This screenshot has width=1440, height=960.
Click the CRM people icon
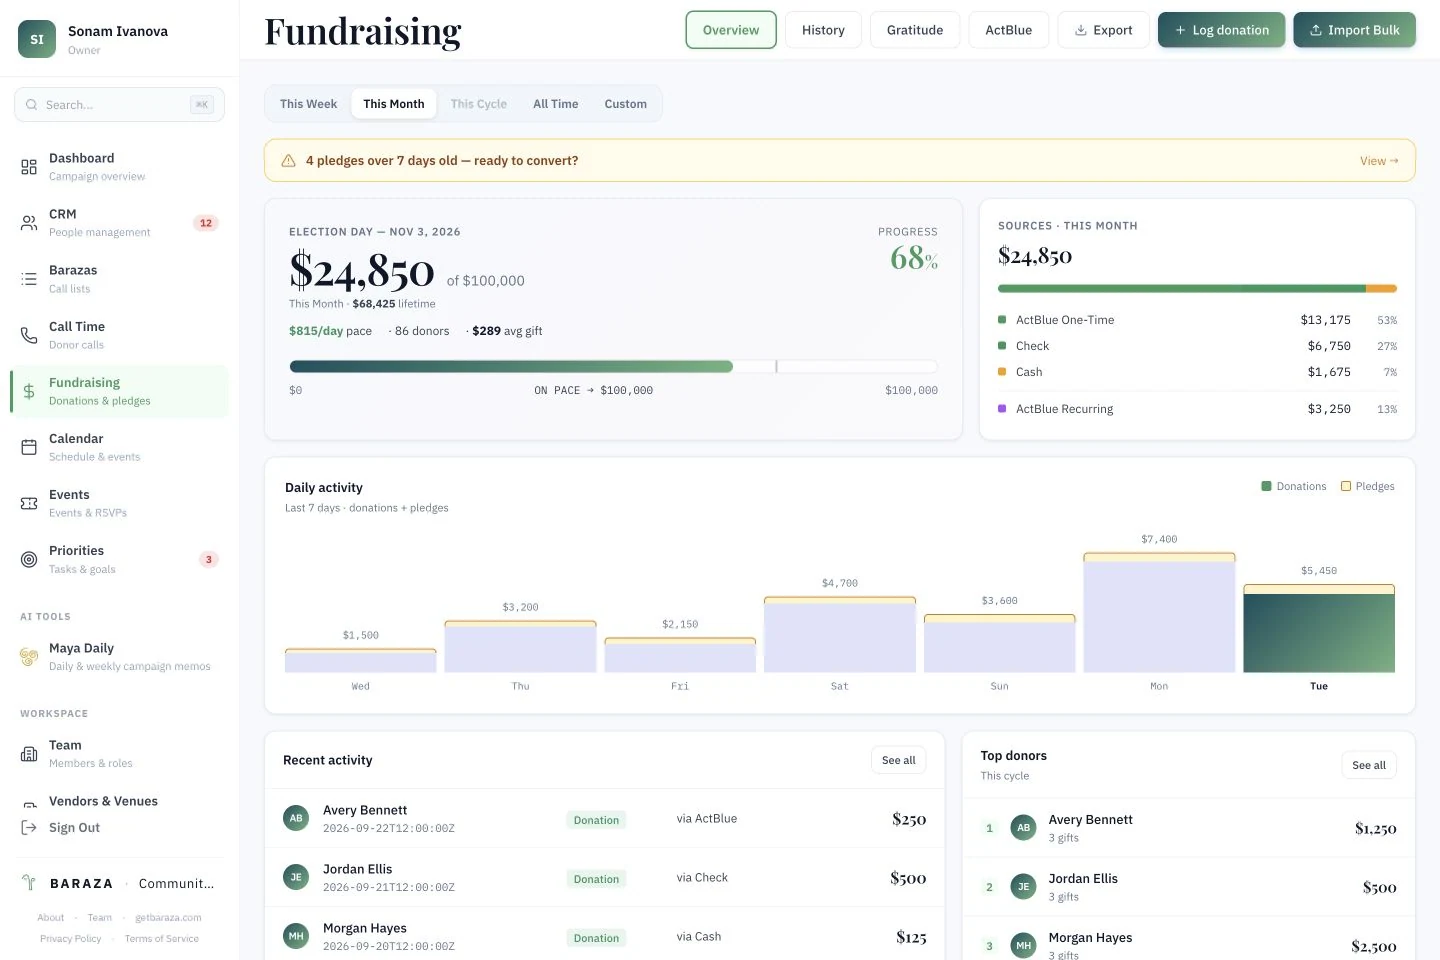pyautogui.click(x=29, y=223)
